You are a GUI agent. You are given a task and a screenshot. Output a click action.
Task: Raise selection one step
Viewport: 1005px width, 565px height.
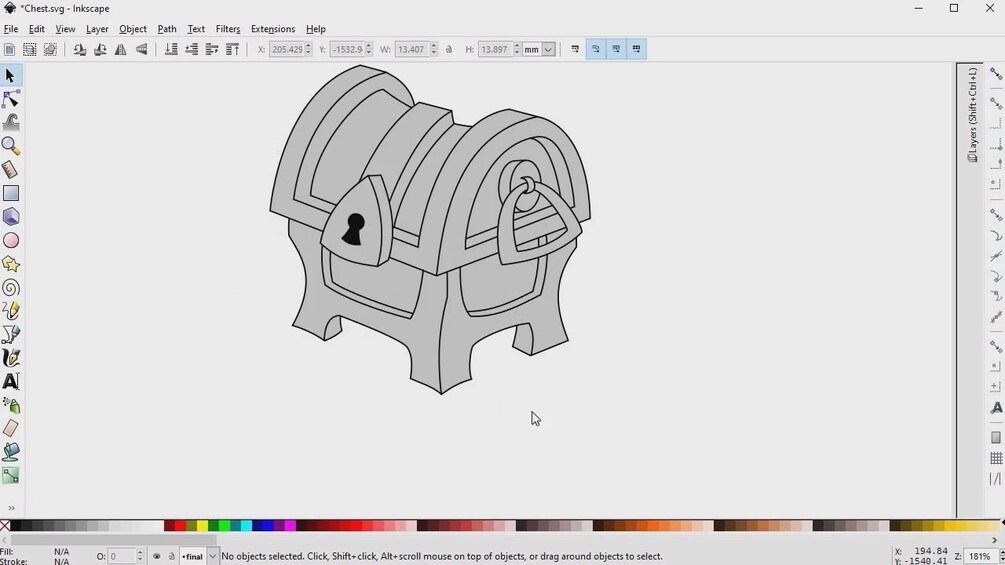click(212, 49)
